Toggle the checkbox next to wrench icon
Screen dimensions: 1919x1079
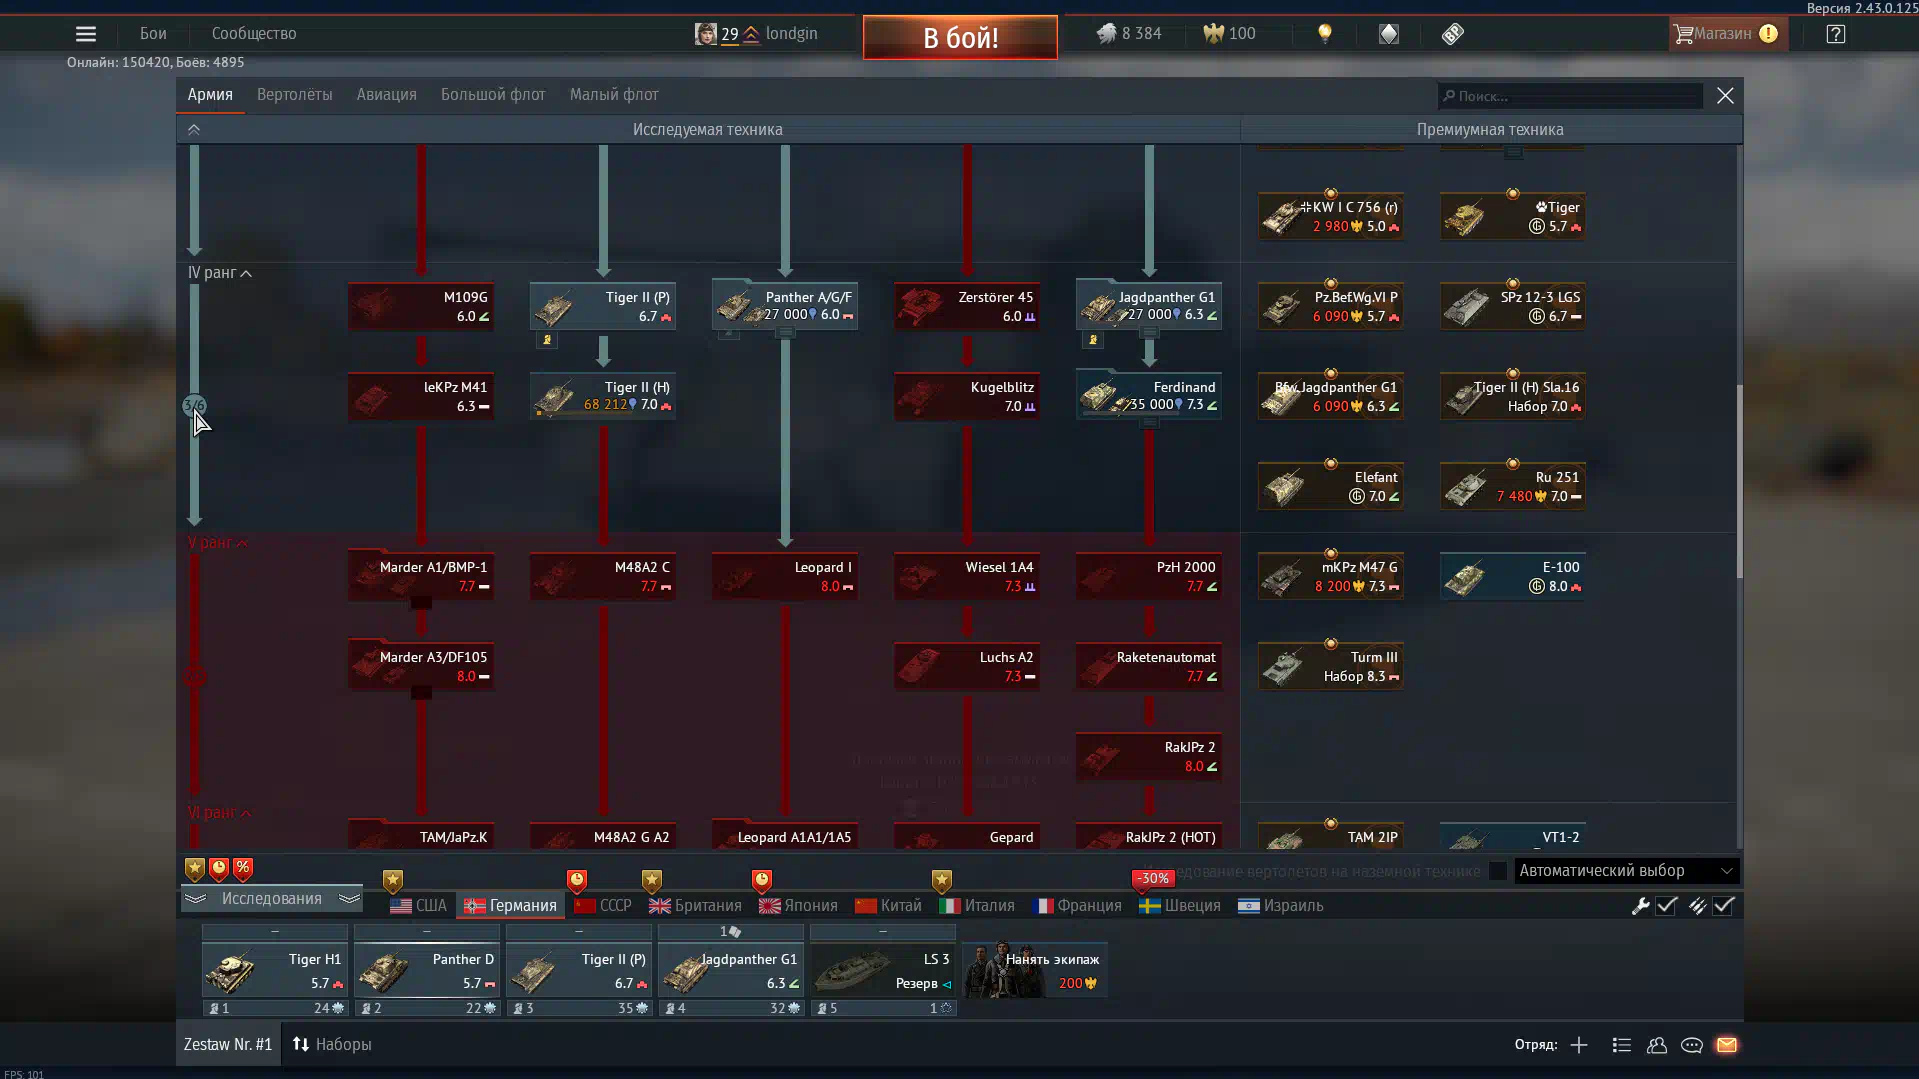1666,906
